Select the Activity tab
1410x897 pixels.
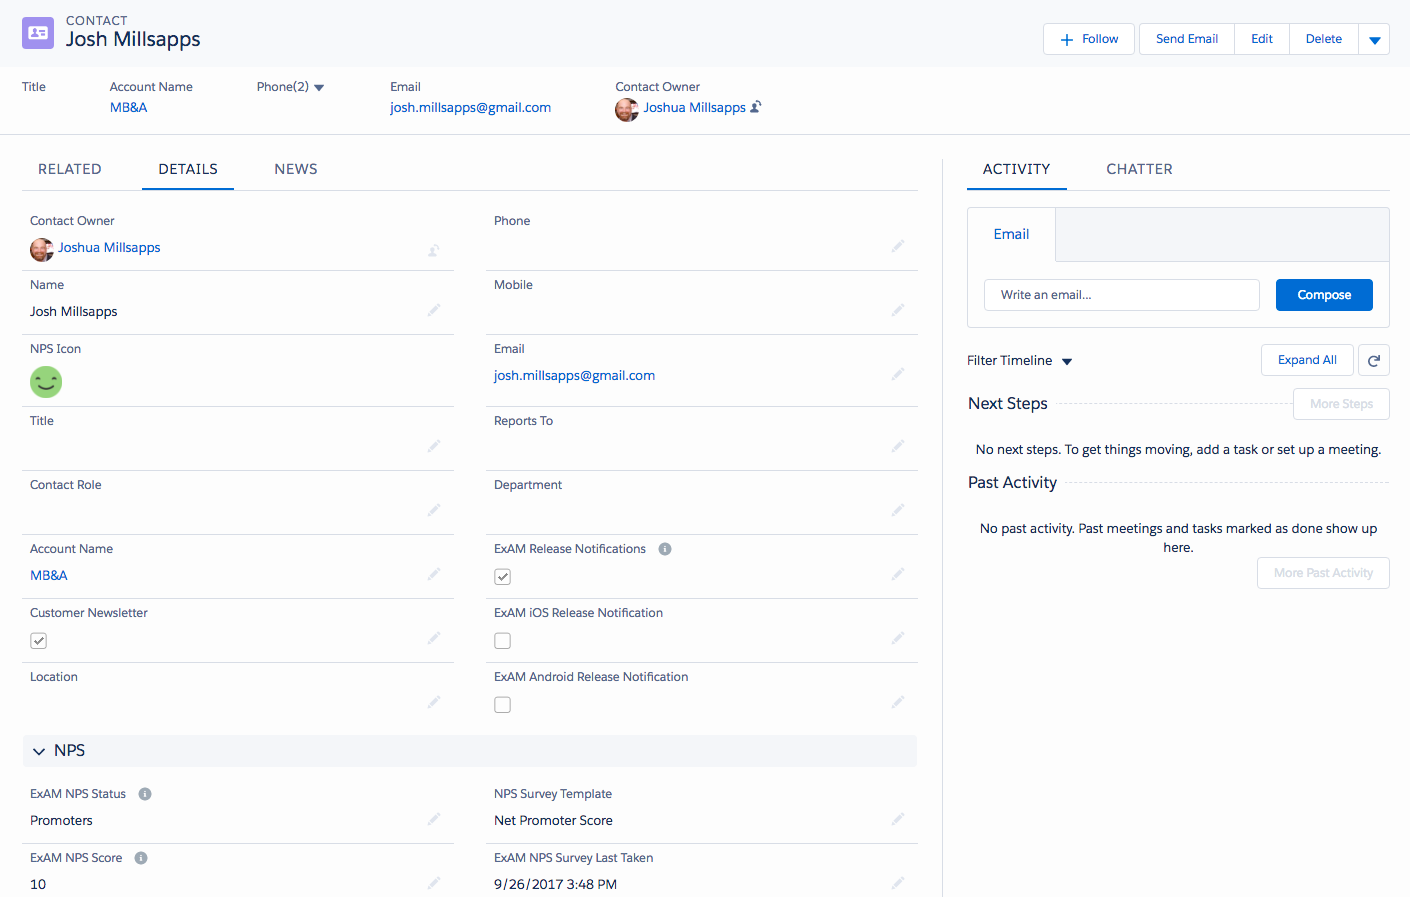pyautogui.click(x=1016, y=169)
